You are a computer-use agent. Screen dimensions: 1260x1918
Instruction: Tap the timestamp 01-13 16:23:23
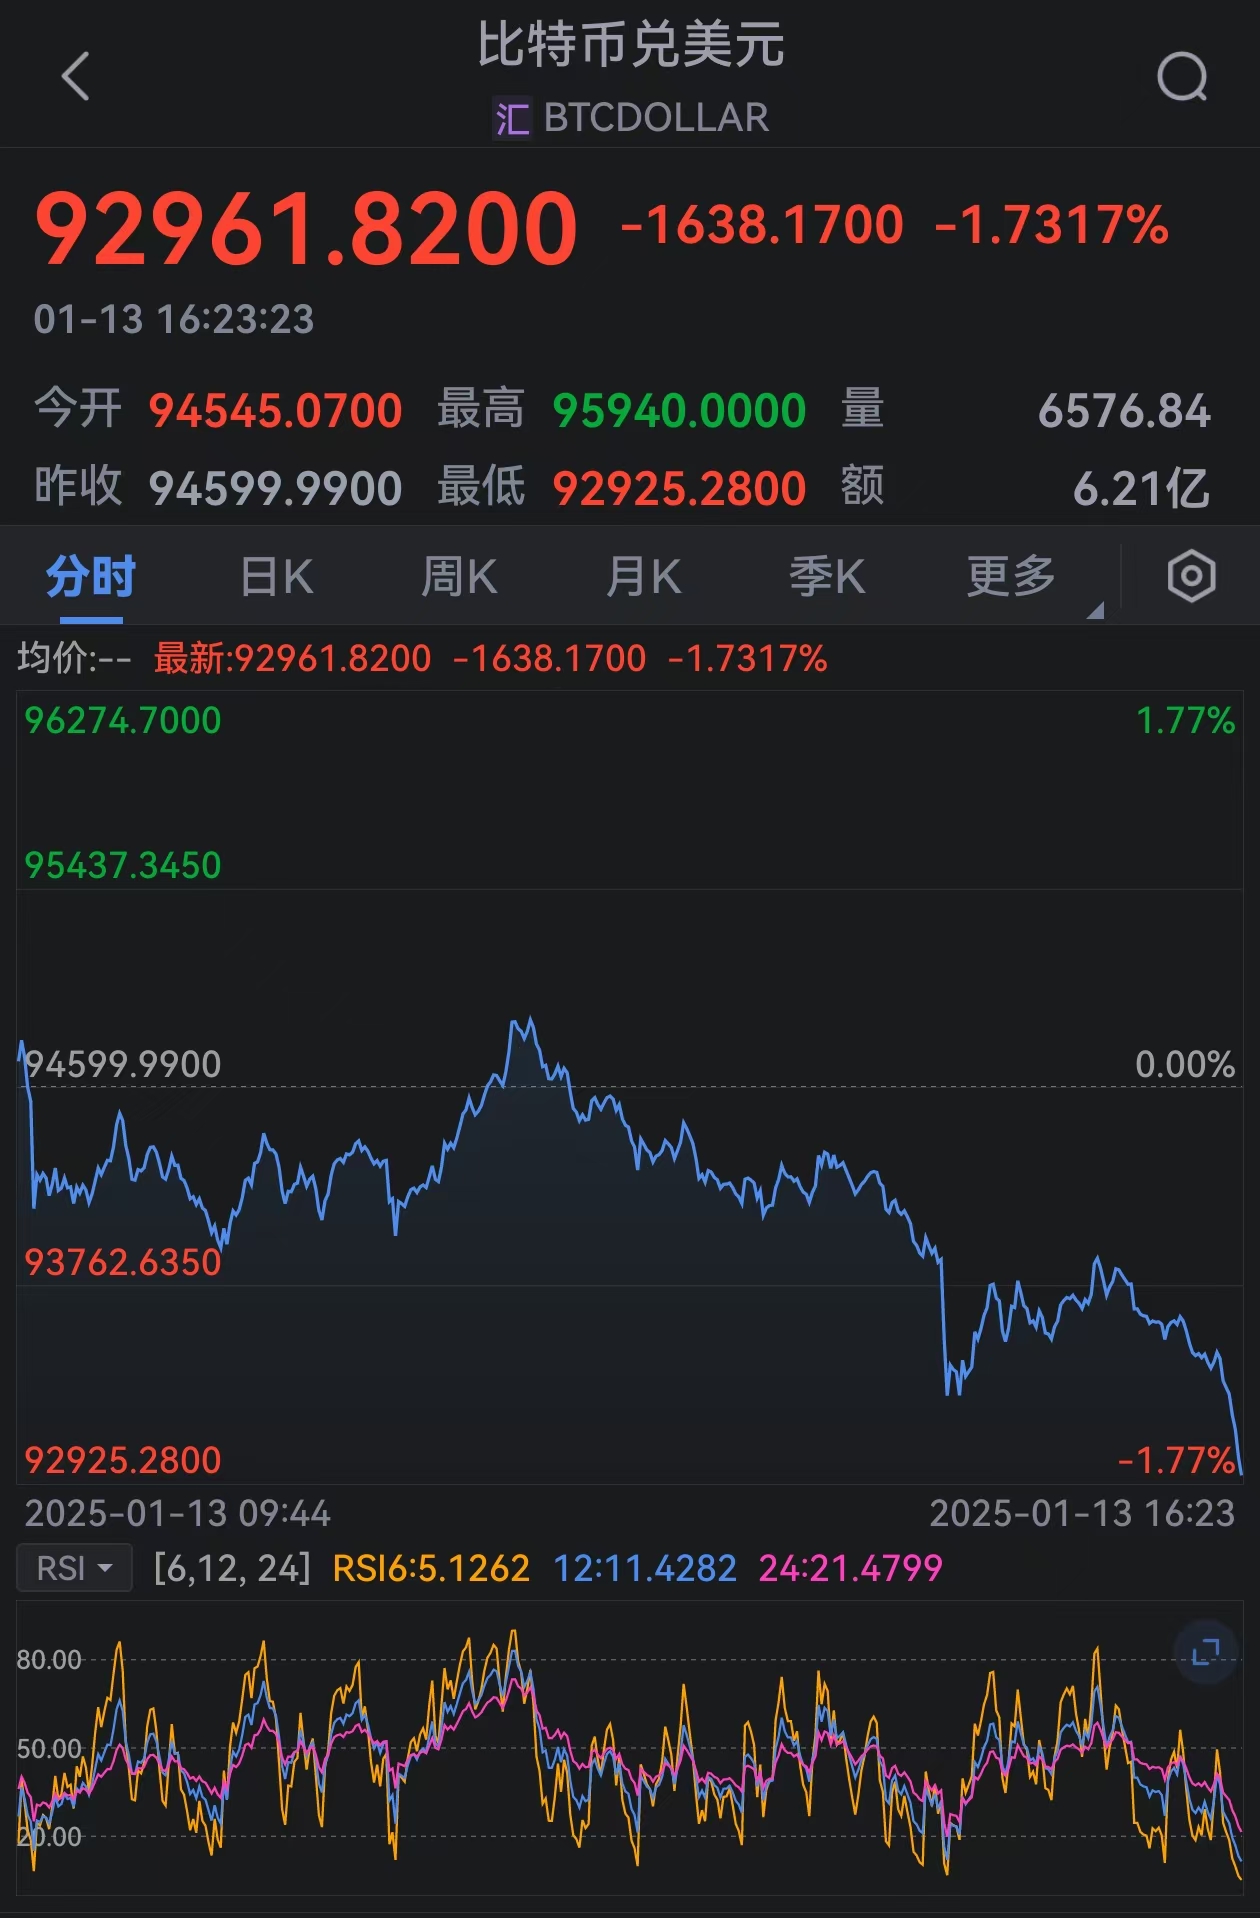tap(174, 320)
